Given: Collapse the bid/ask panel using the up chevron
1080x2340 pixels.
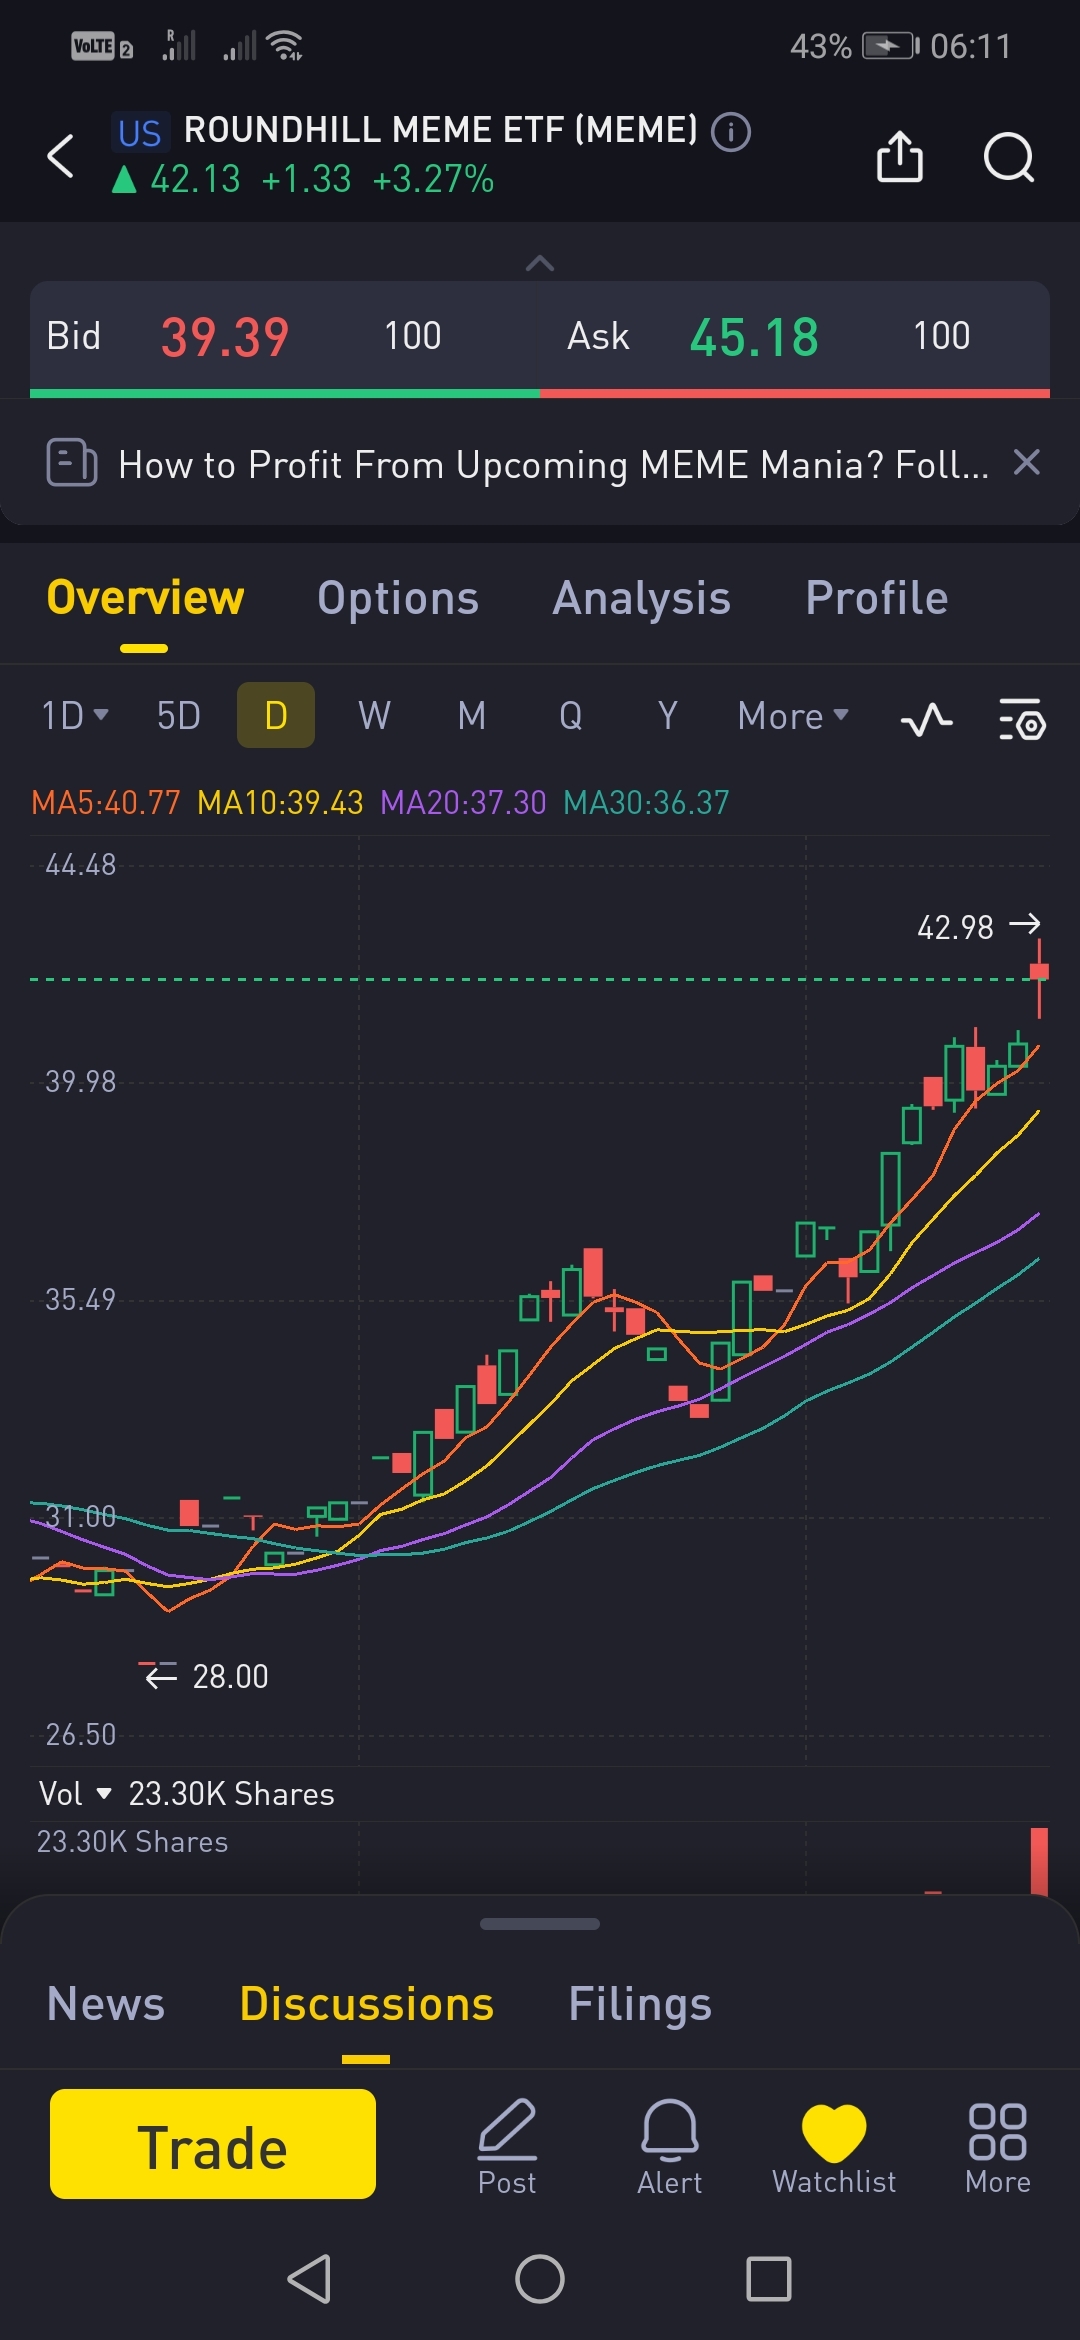Looking at the screenshot, I should (540, 263).
